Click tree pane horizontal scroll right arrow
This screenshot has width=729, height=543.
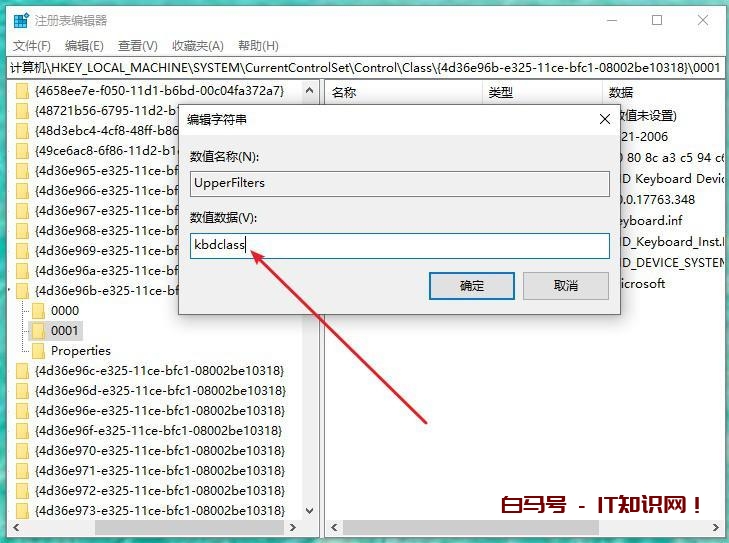[293, 527]
